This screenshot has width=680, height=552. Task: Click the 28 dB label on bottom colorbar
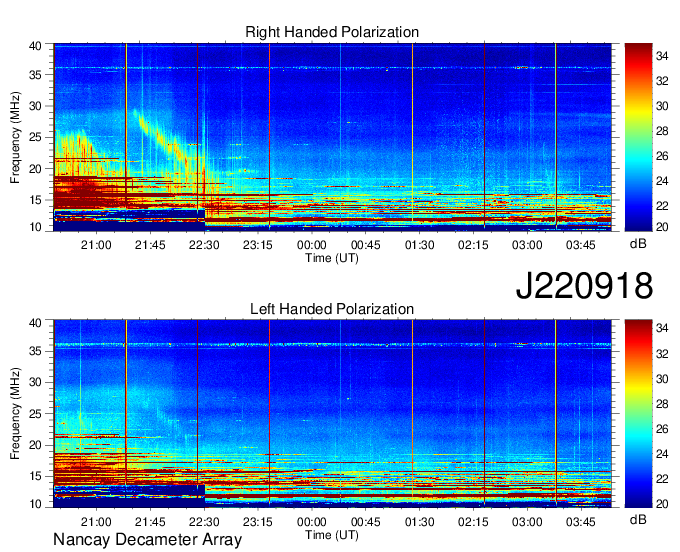point(662,404)
